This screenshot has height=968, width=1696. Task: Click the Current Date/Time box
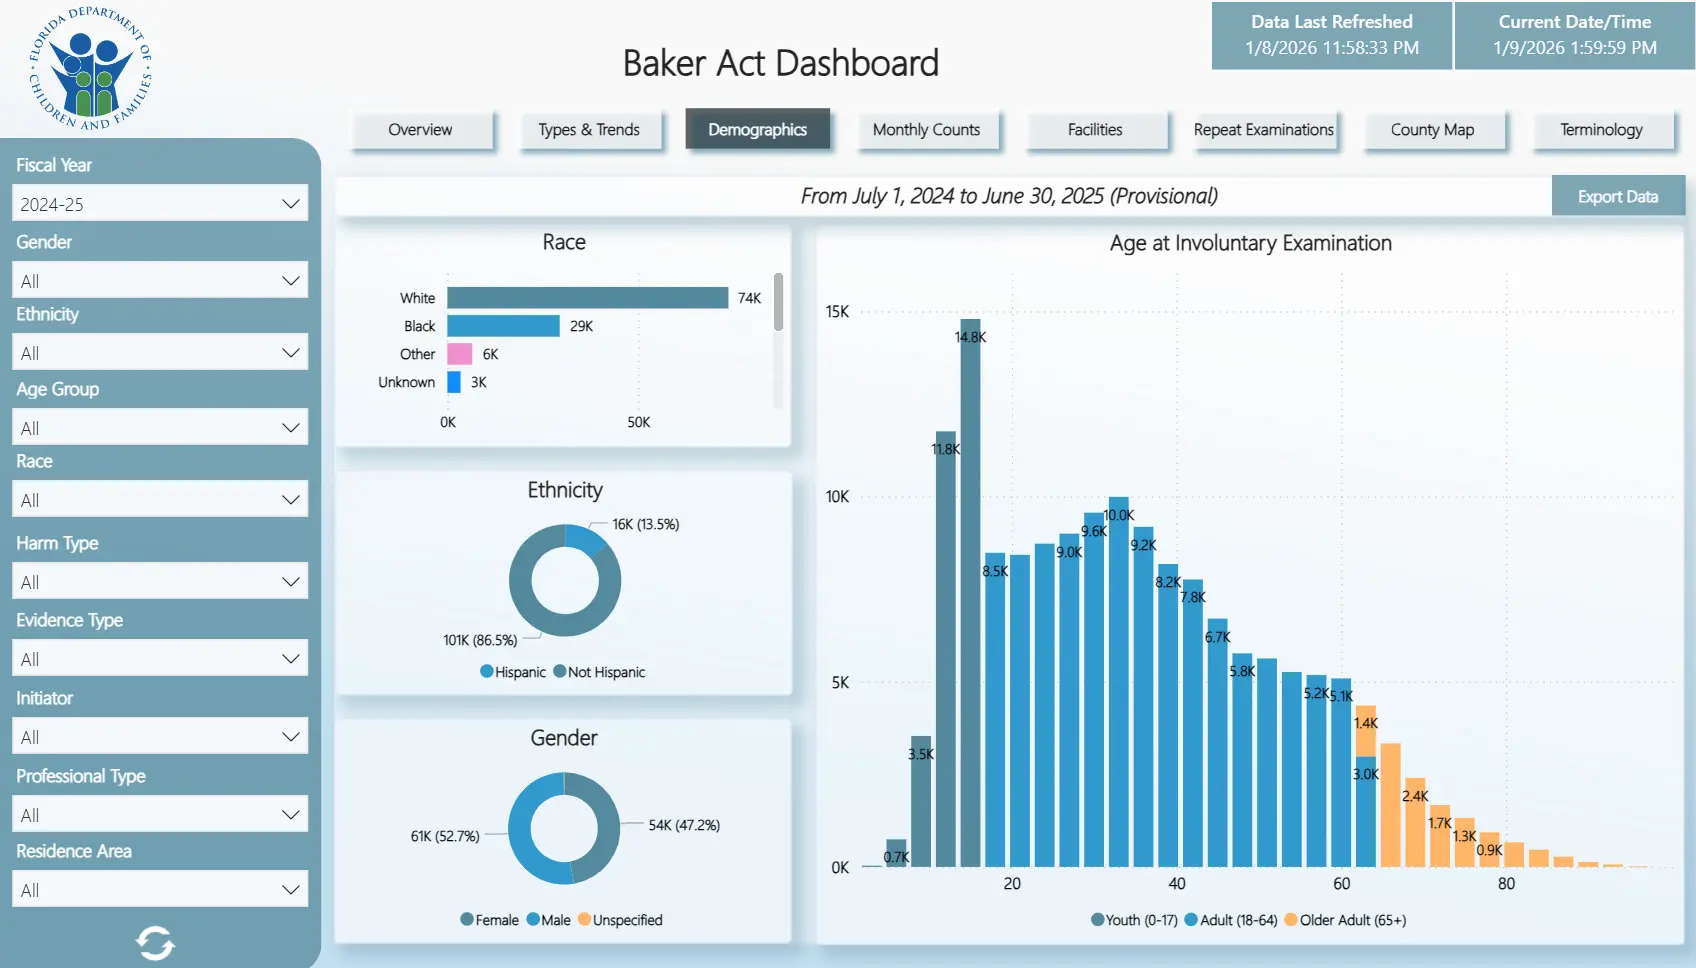[1575, 35]
